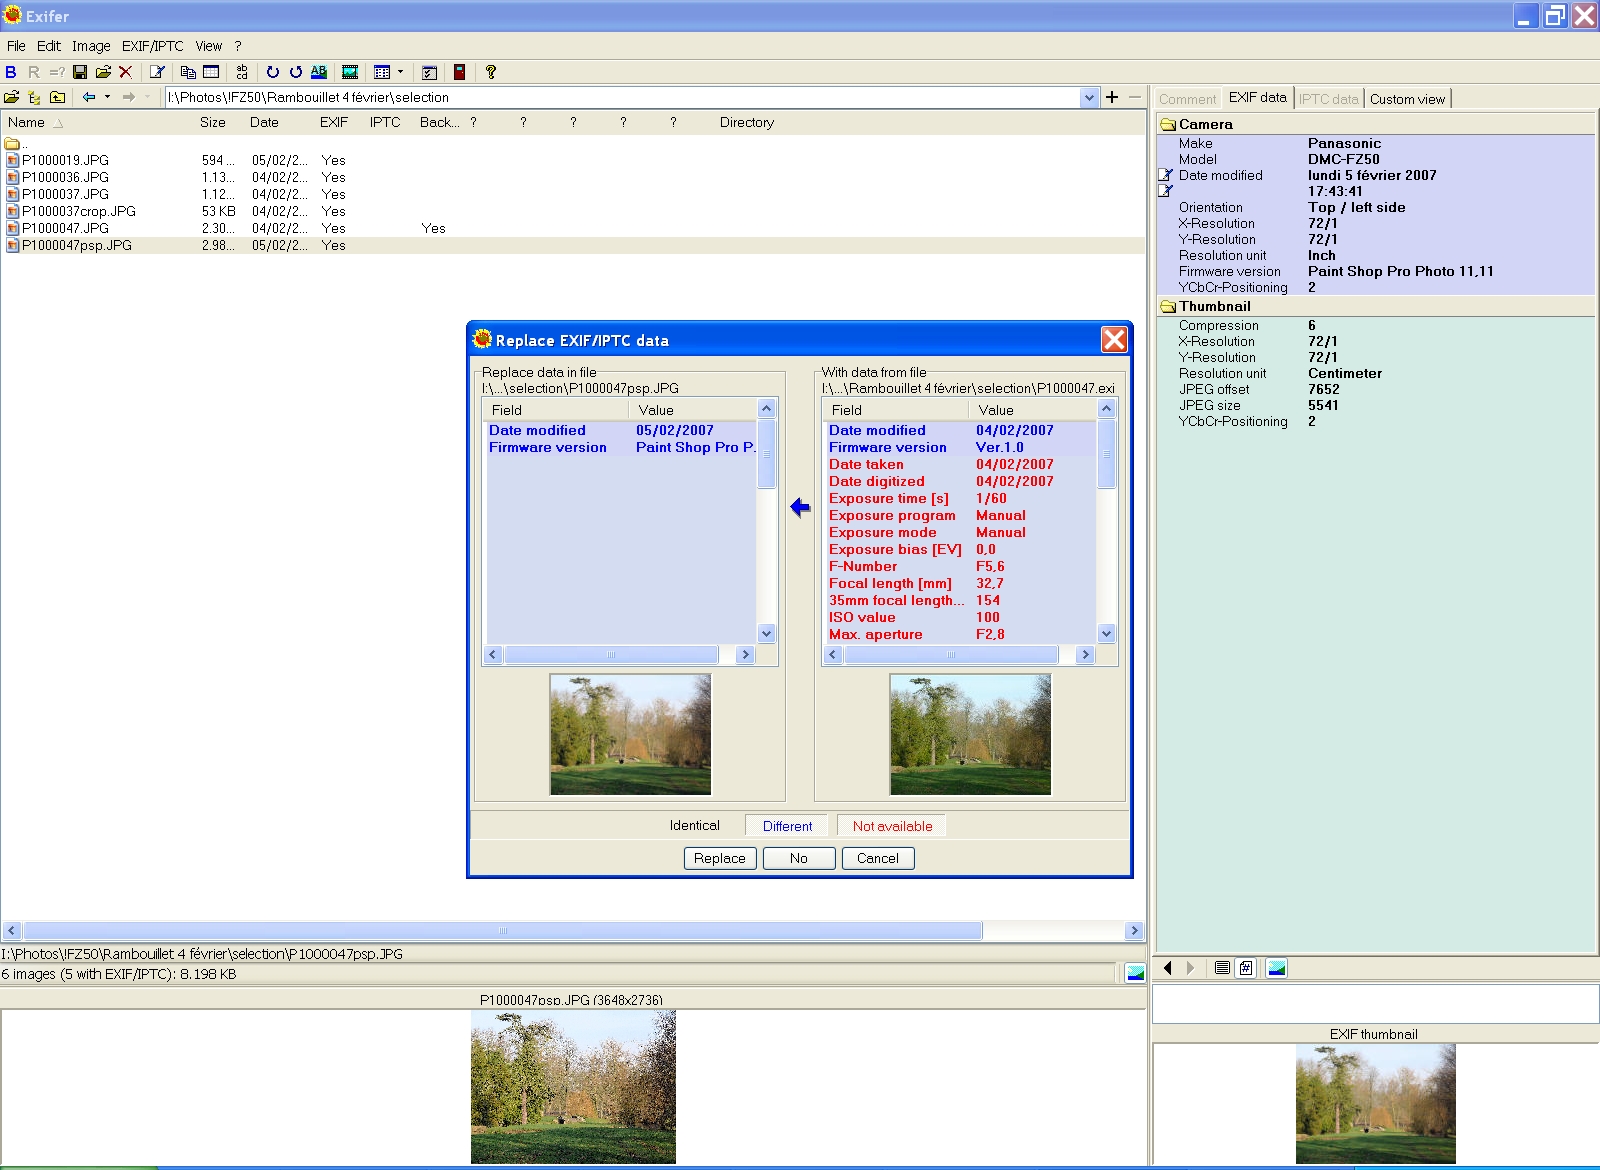
Task: Click the main file list horizontal scrollbar
Action: tap(502, 931)
